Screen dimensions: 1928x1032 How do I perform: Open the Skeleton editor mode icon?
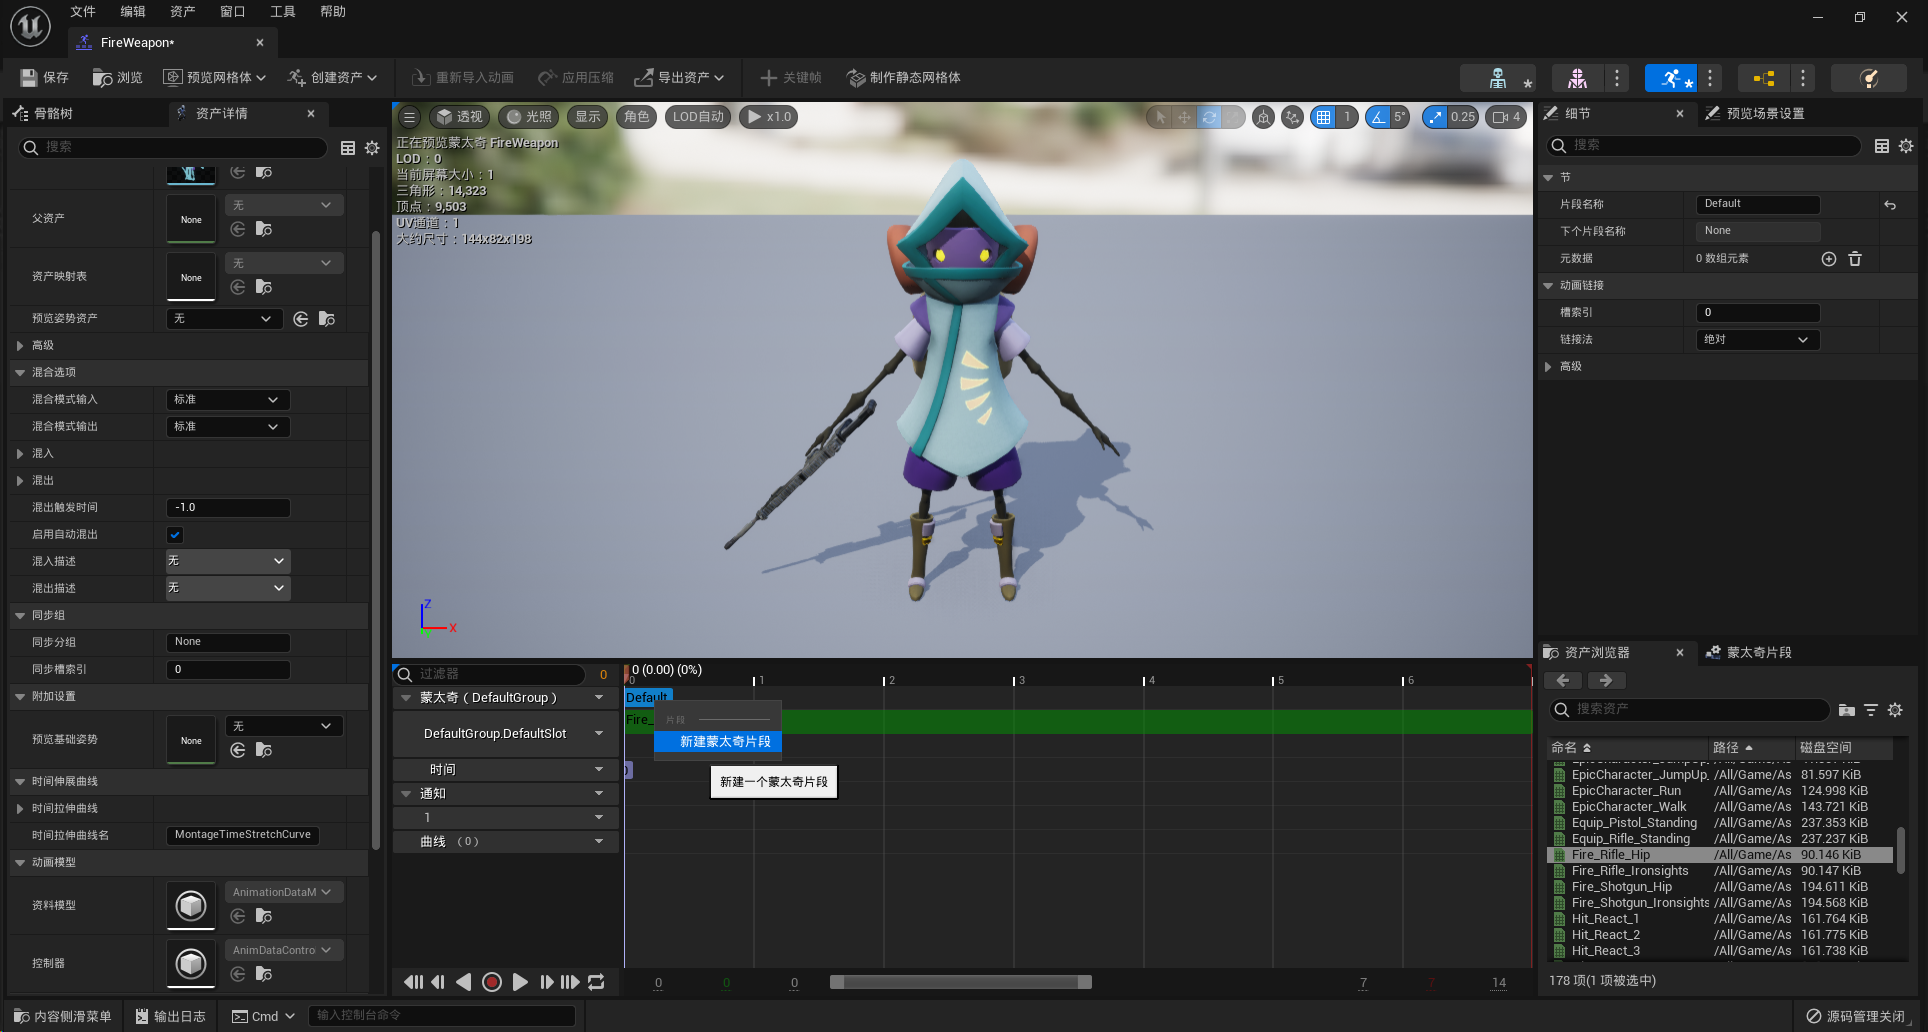click(x=1497, y=78)
